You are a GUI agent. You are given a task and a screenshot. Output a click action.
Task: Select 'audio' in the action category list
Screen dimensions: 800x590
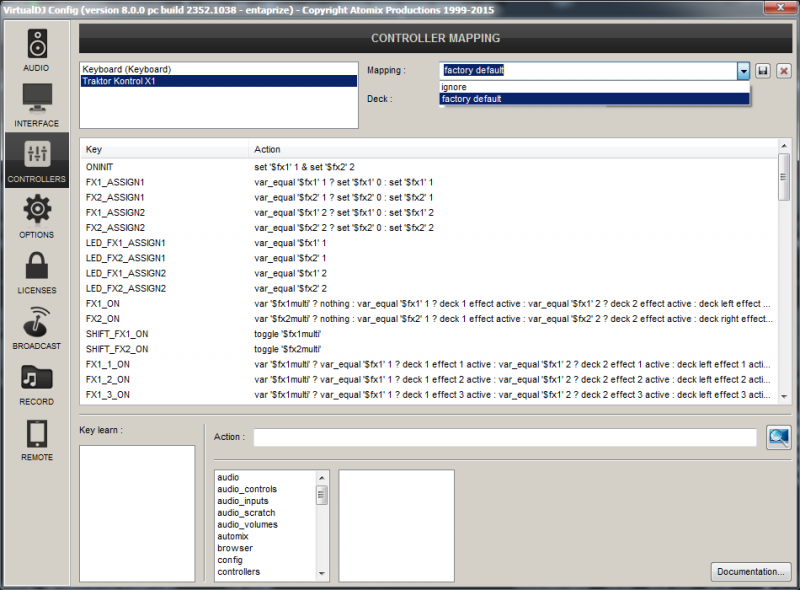(x=266, y=477)
